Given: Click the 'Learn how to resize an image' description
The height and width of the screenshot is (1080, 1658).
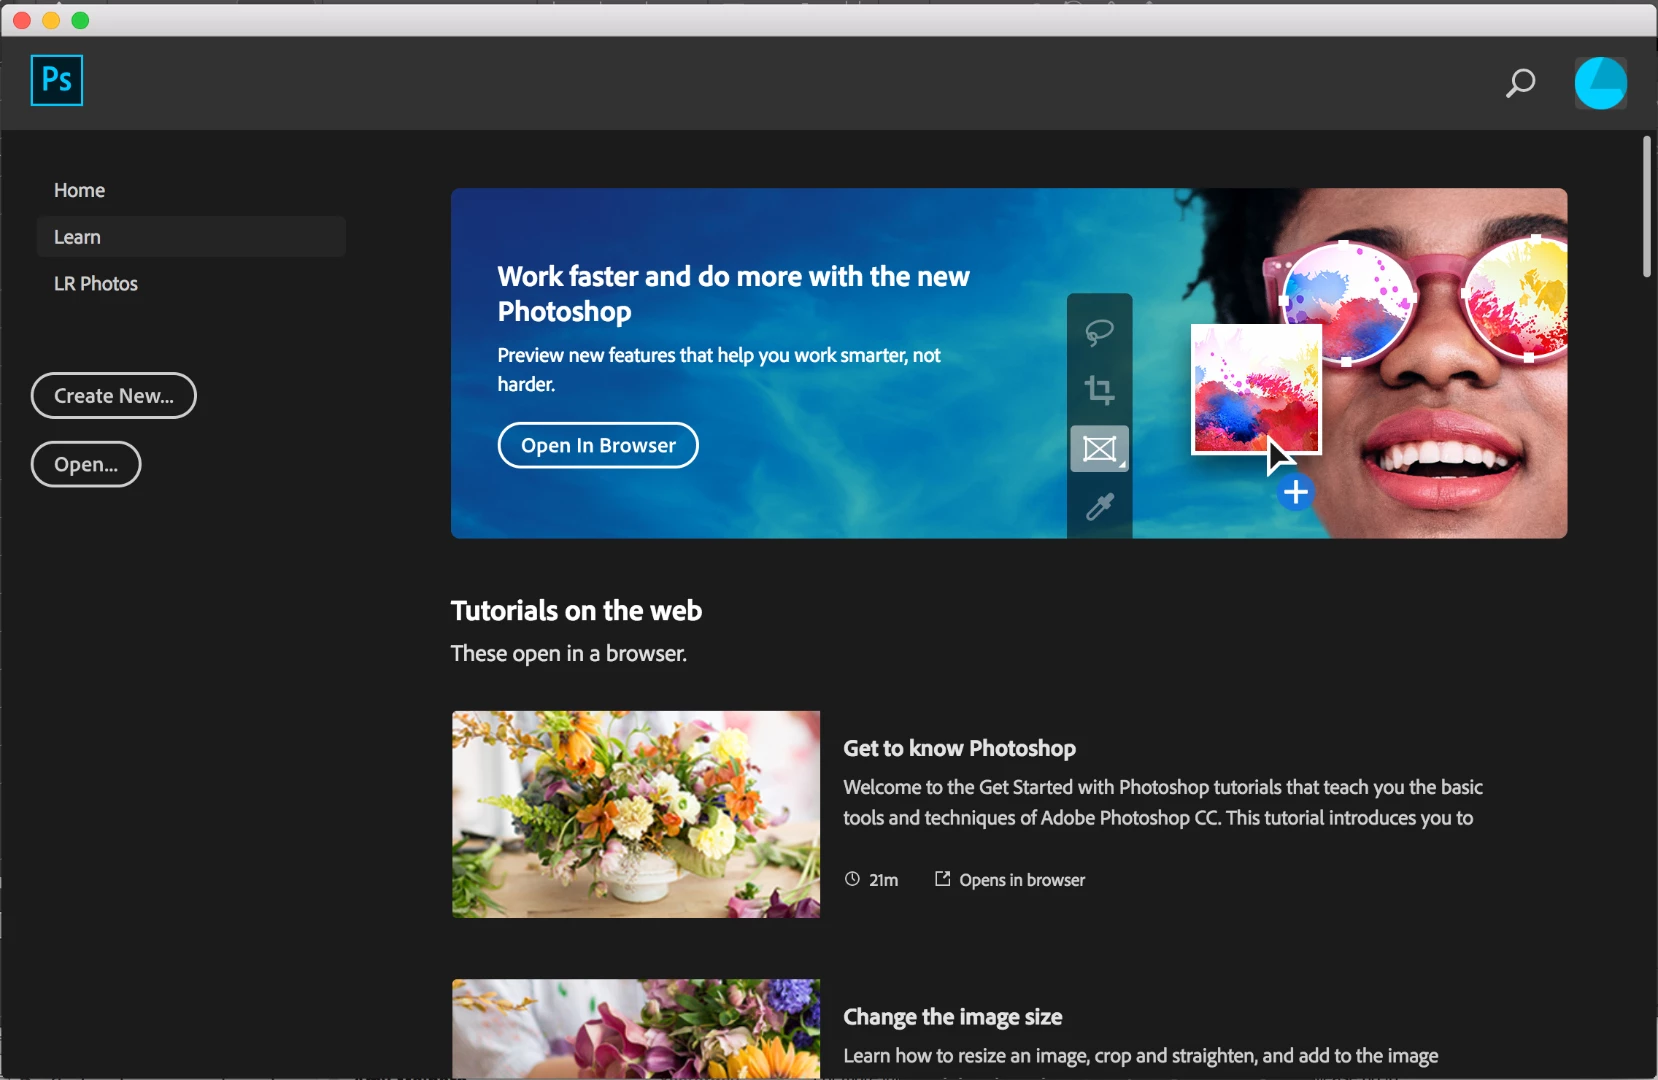Looking at the screenshot, I should pyautogui.click(x=1140, y=1056).
